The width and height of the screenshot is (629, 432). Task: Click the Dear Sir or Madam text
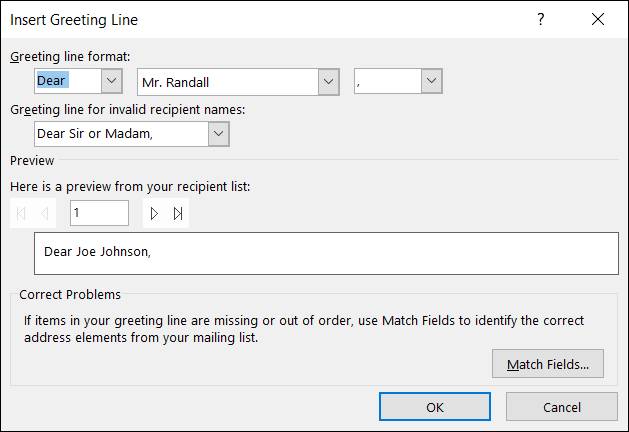(121, 134)
